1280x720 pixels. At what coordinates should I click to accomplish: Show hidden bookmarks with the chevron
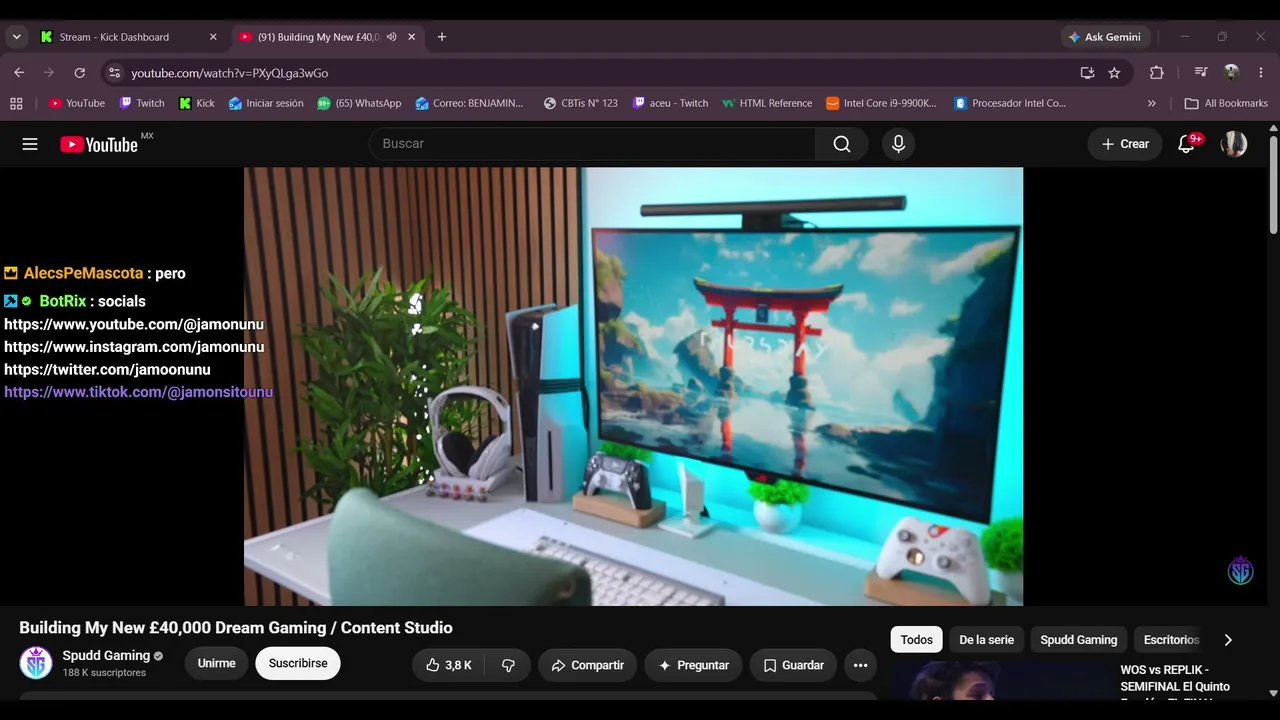tap(1152, 103)
